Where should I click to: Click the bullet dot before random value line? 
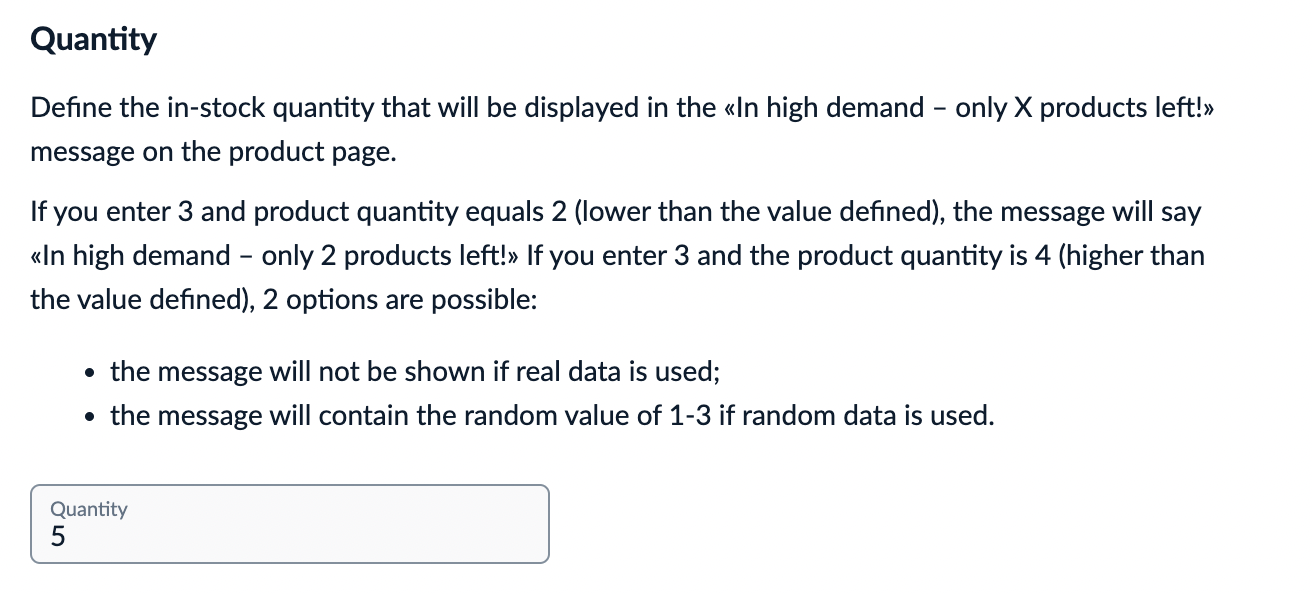point(91,417)
